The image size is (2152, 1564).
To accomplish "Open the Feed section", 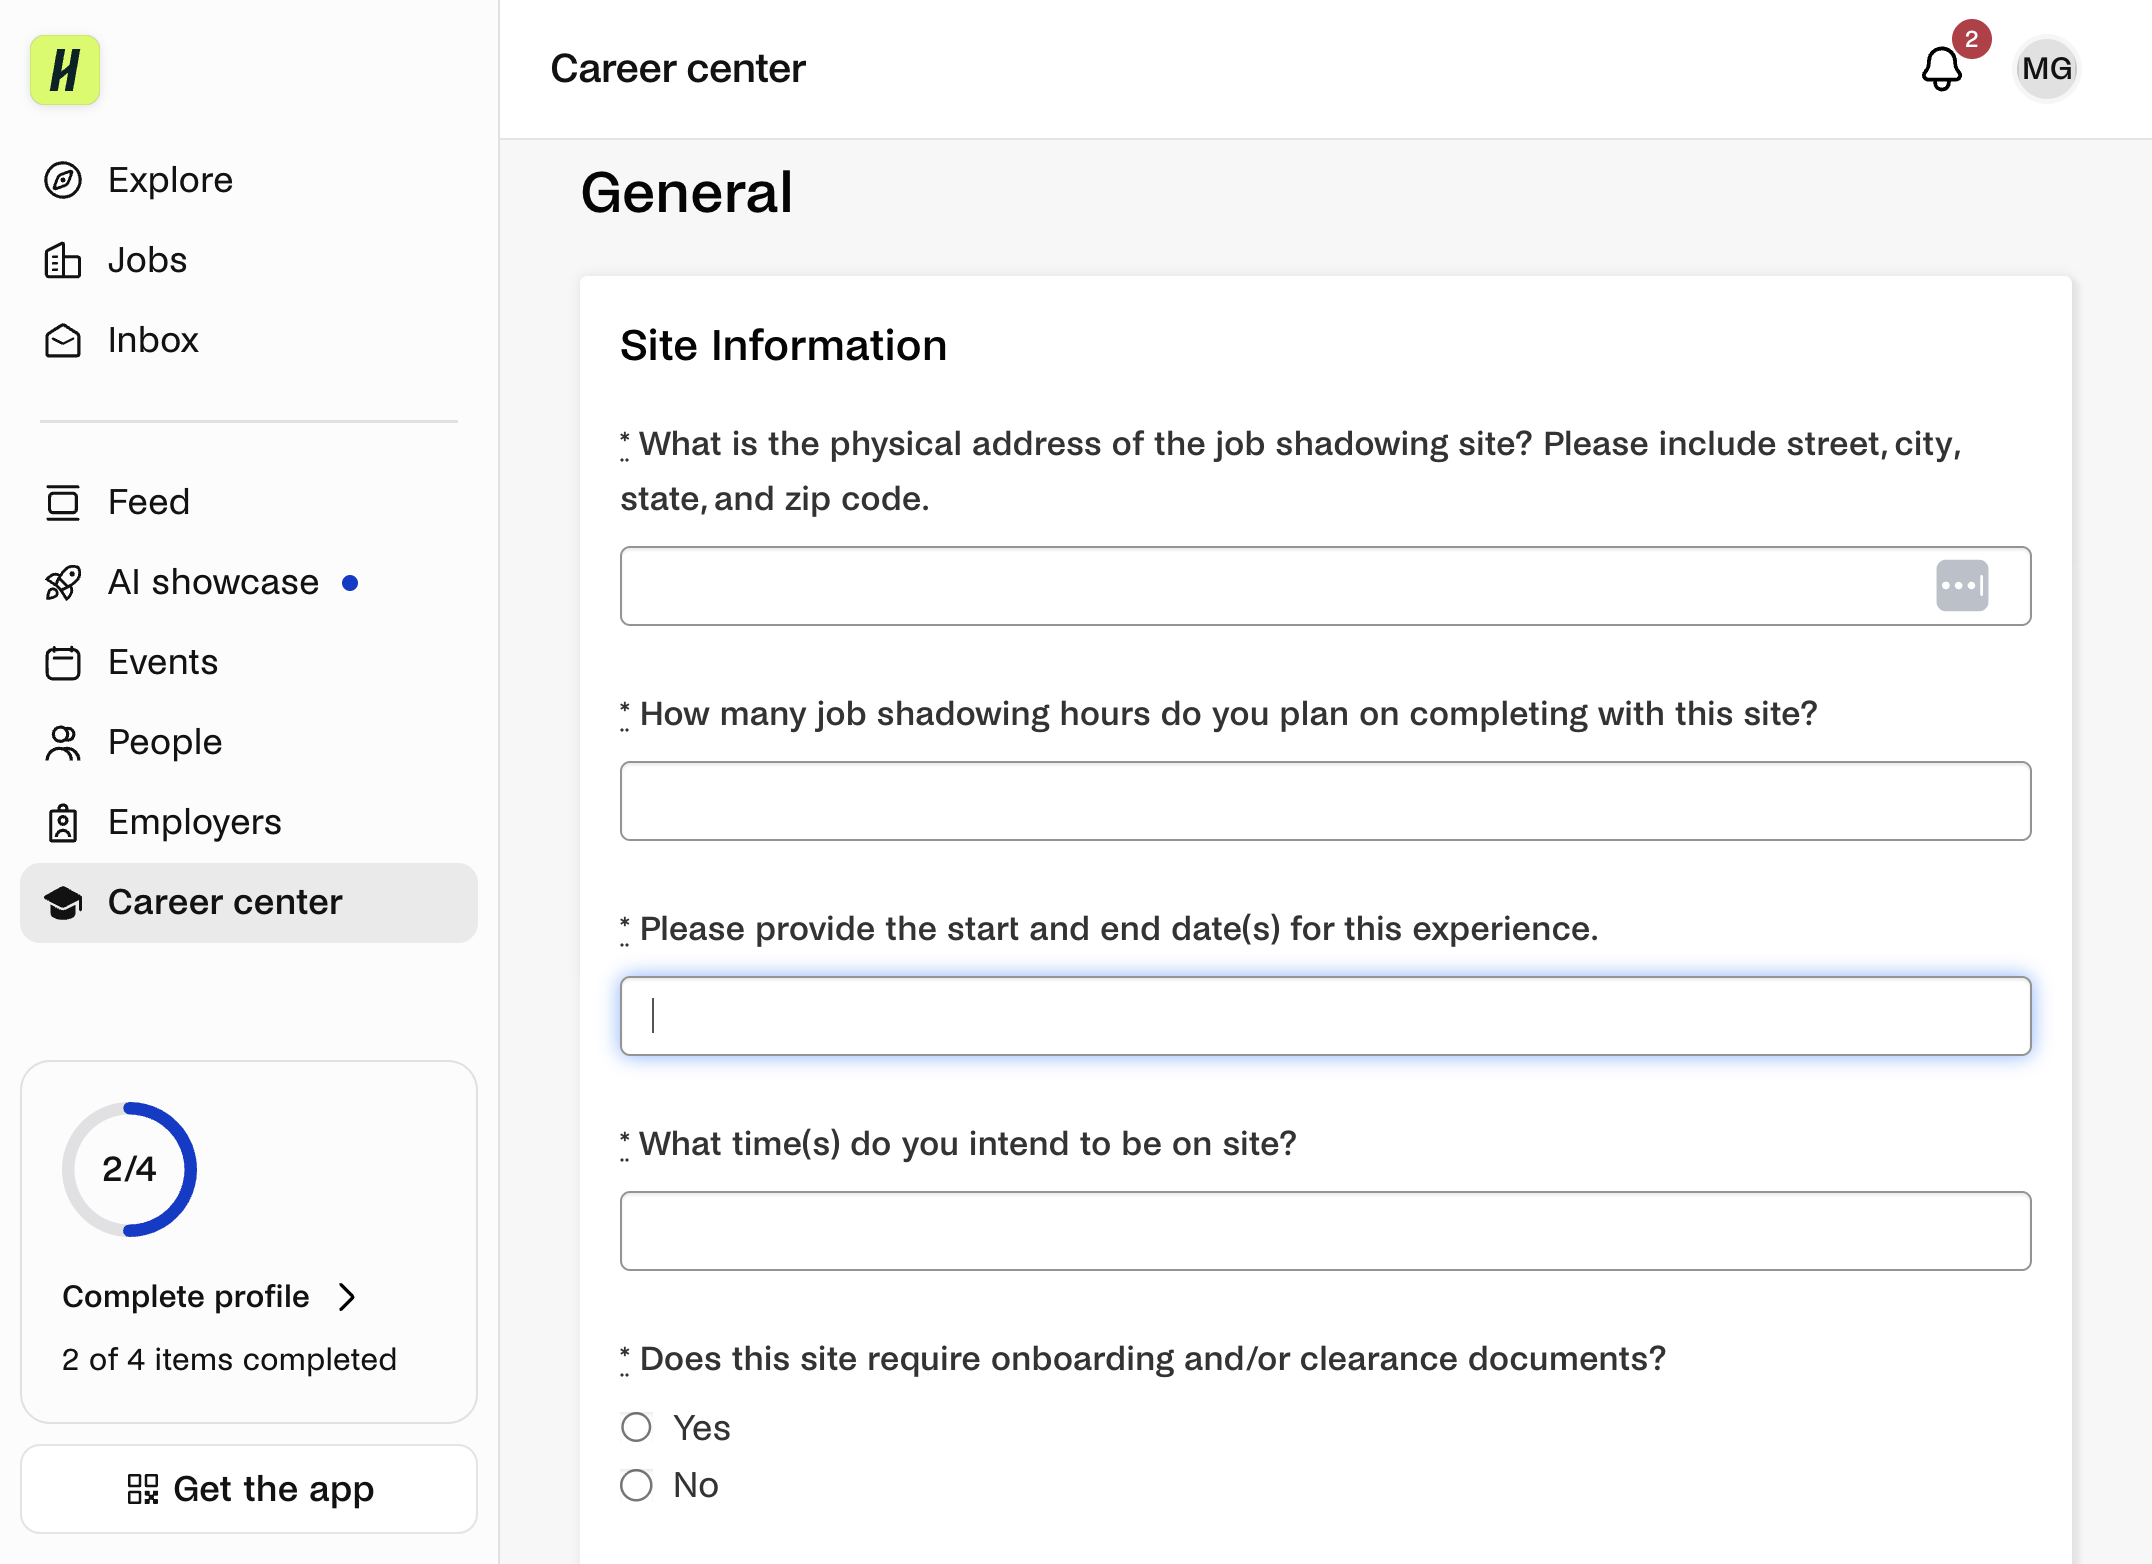I will (249, 502).
